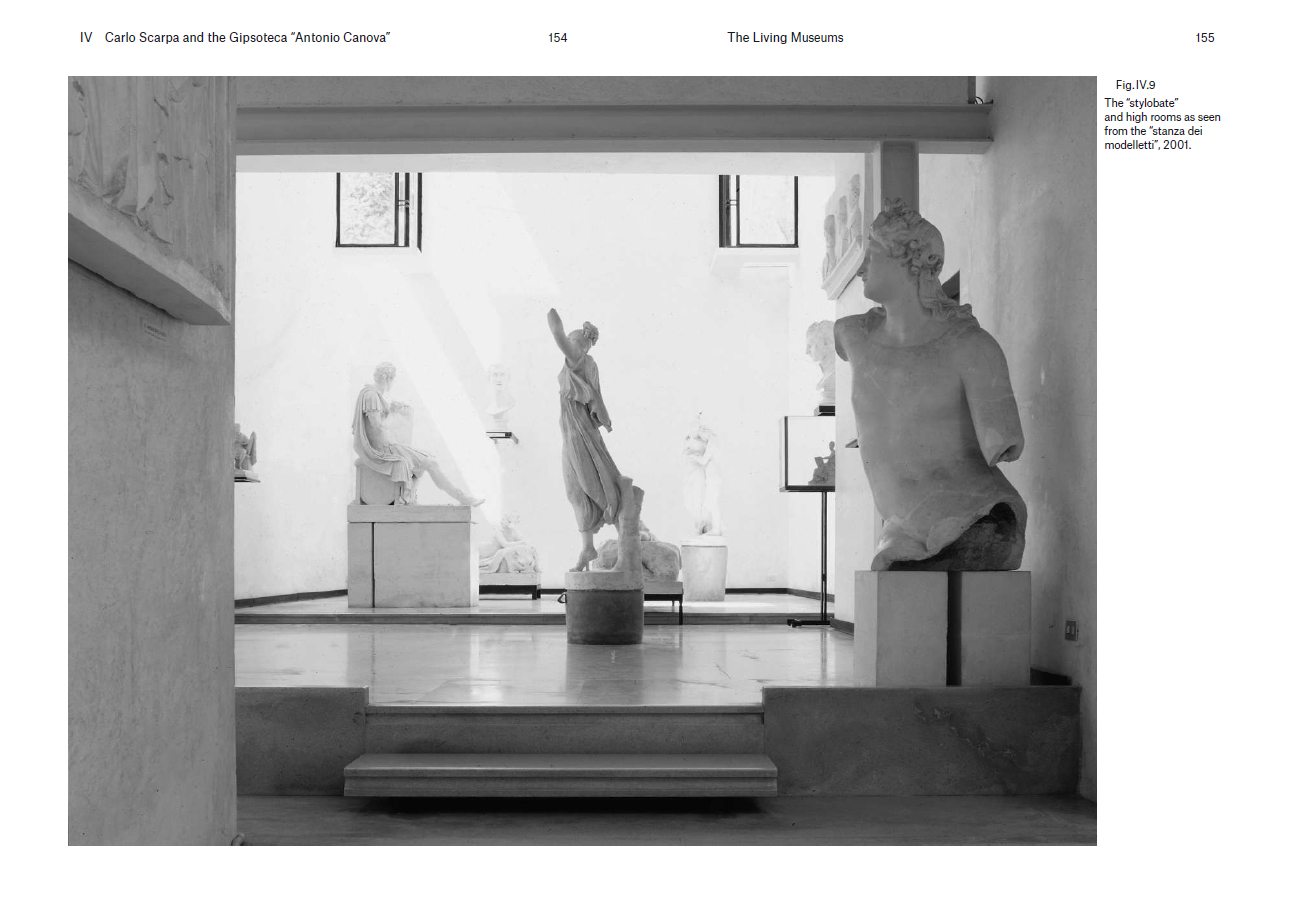1294x913 pixels.
Task: Click the left window high on the wall
Action: (x=377, y=209)
